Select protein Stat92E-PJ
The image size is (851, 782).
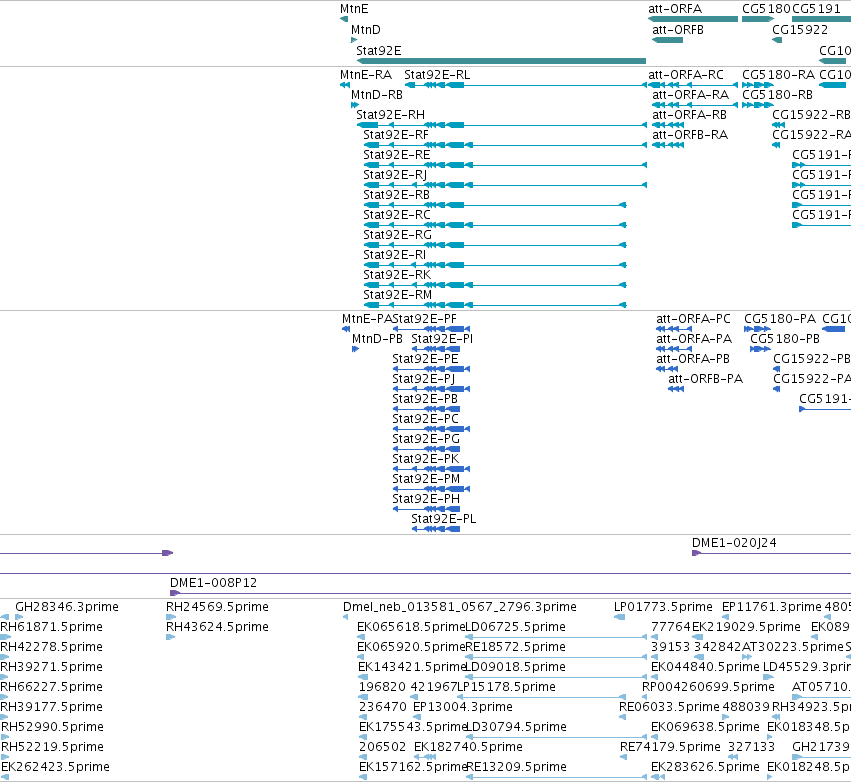[423, 379]
